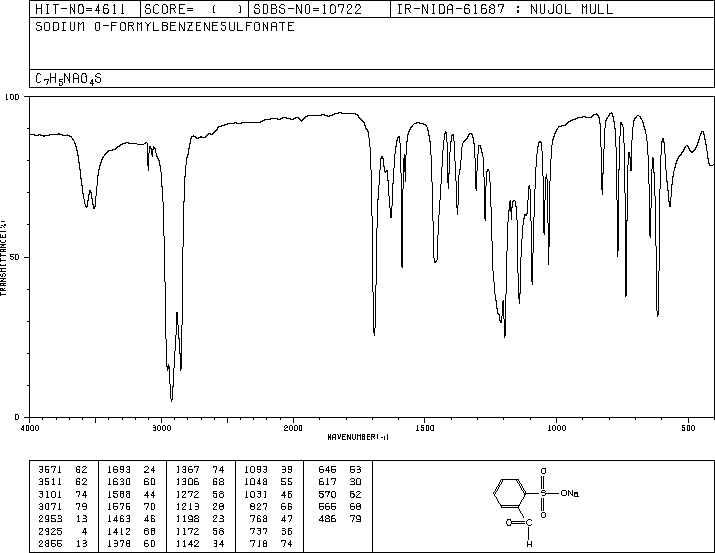Click the 50 y-axis tick label
This screenshot has height=553, width=715.
tap(15, 257)
